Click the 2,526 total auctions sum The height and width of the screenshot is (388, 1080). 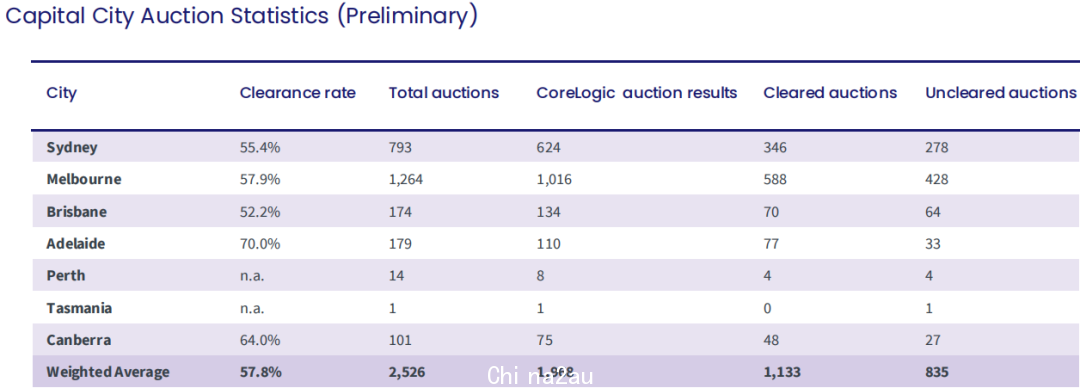point(407,372)
